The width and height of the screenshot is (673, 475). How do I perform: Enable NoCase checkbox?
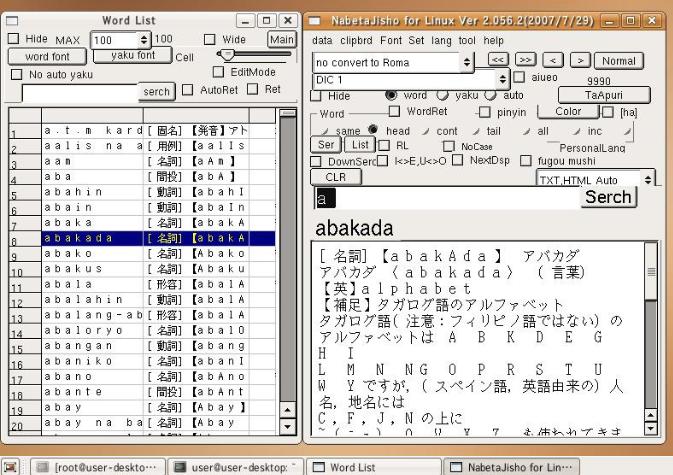click(449, 146)
